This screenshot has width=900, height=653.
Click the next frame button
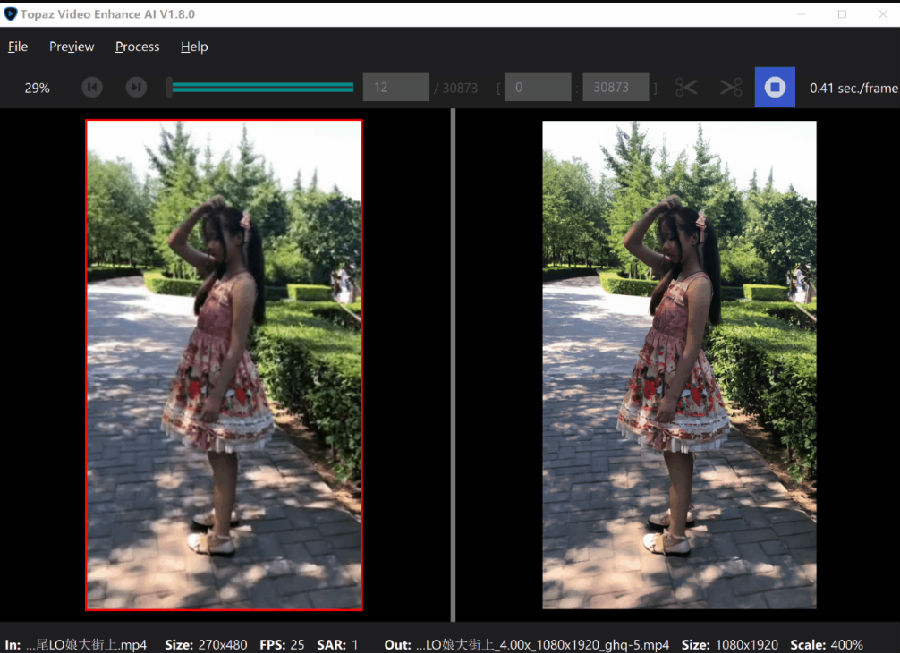[x=136, y=87]
